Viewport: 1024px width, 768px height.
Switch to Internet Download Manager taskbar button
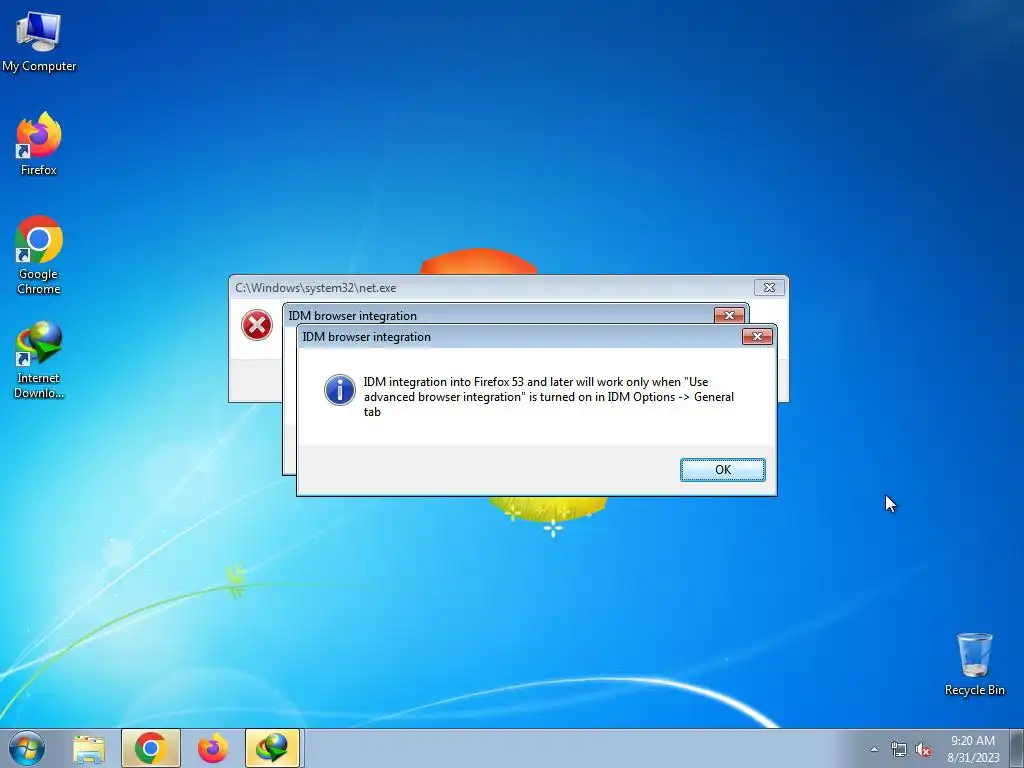(x=272, y=748)
